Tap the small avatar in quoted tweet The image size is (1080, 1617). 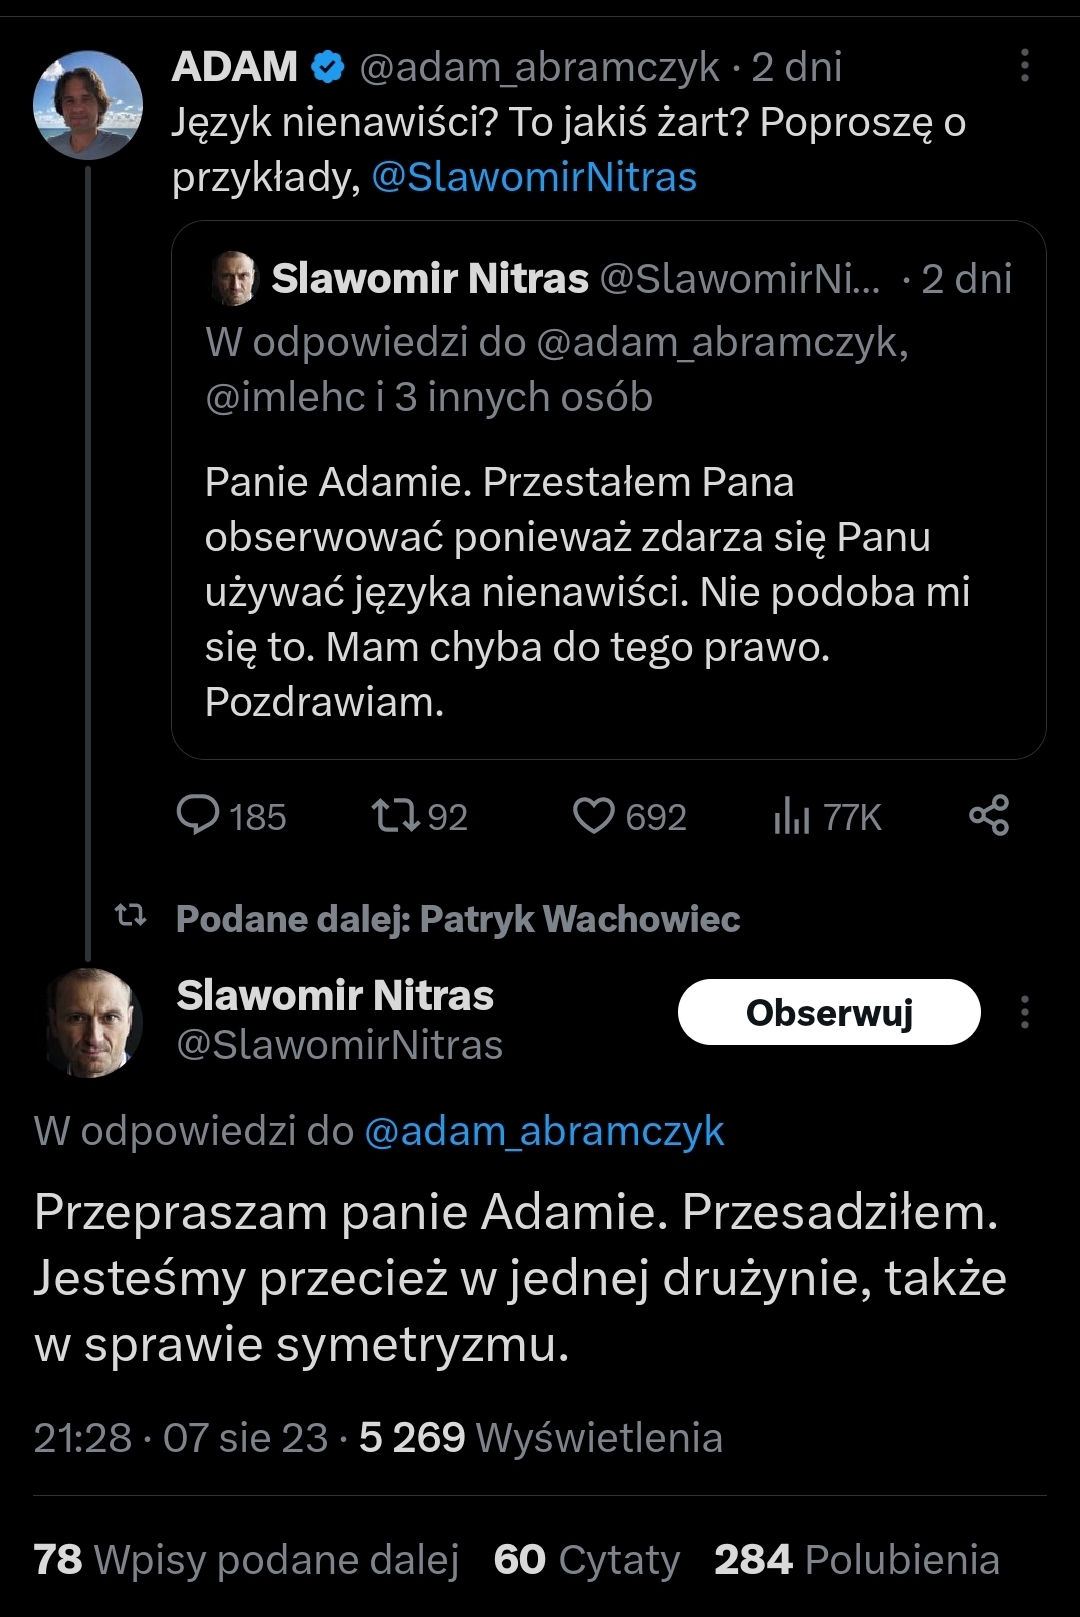click(x=235, y=278)
